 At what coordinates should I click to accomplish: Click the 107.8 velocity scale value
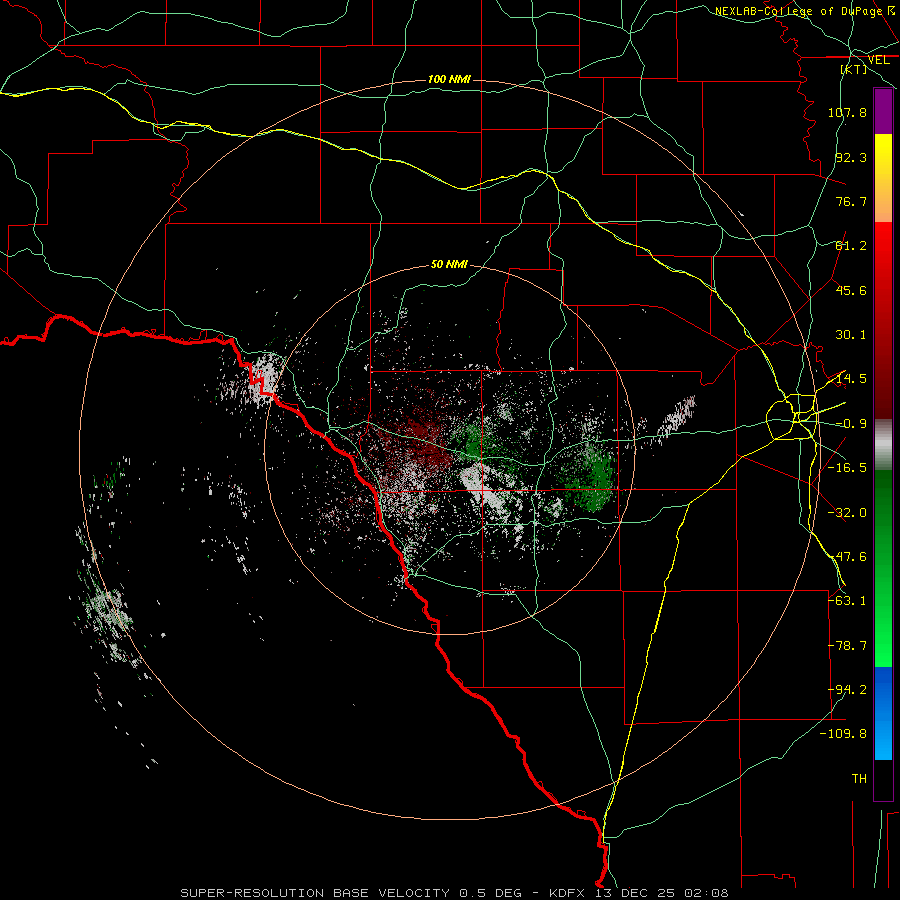pyautogui.click(x=847, y=112)
